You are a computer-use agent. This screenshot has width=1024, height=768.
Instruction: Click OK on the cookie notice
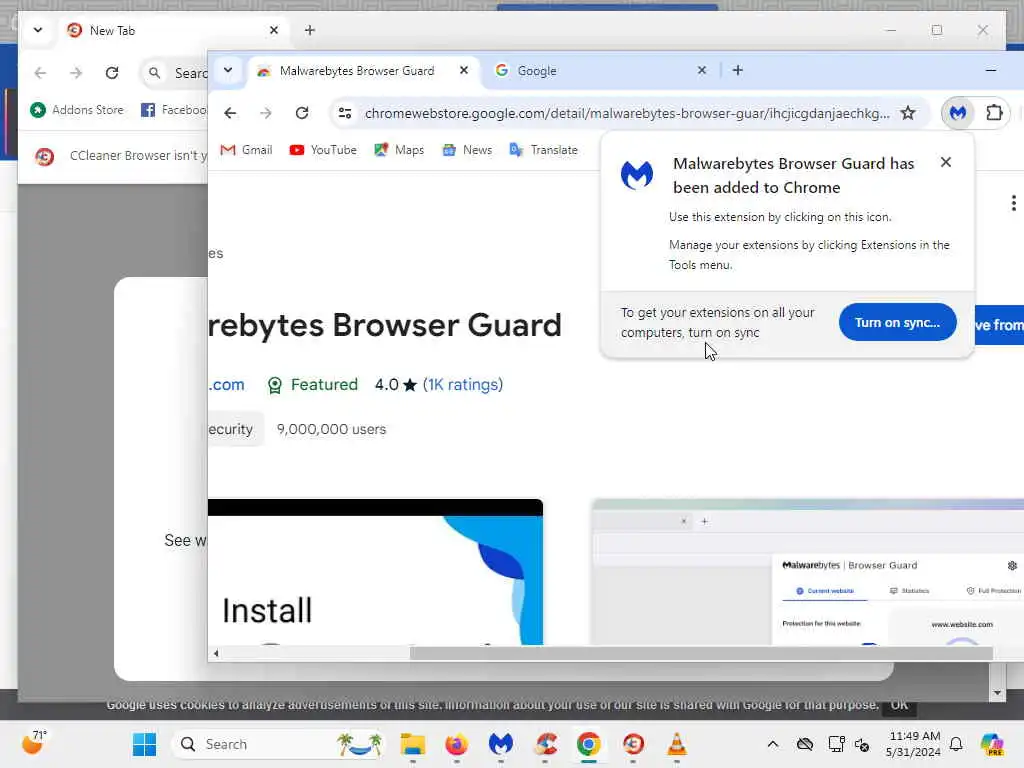click(x=899, y=705)
